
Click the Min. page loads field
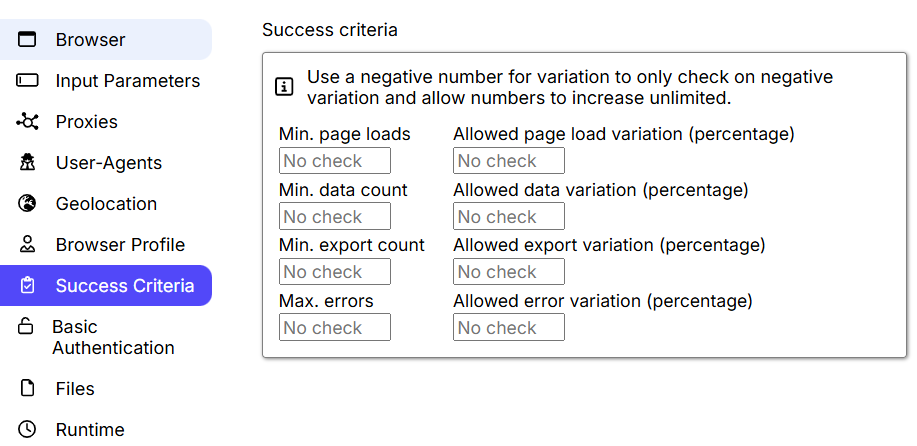(x=335, y=161)
